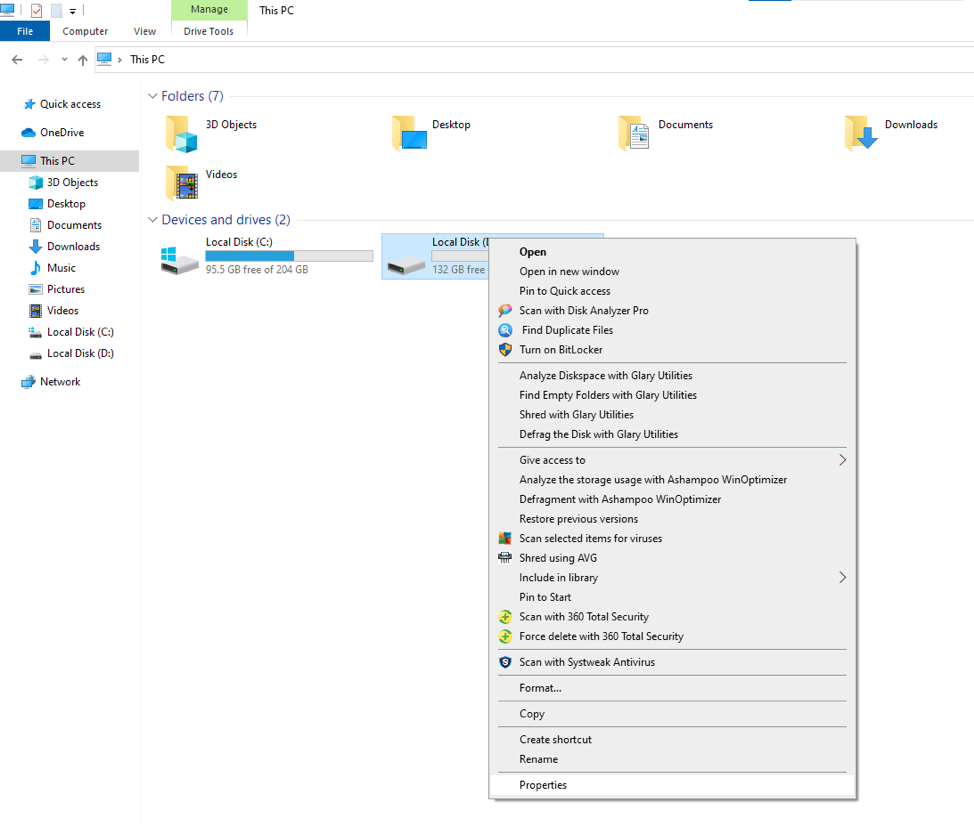
Task: Select This PC in the navigation pane
Action: click(70, 161)
